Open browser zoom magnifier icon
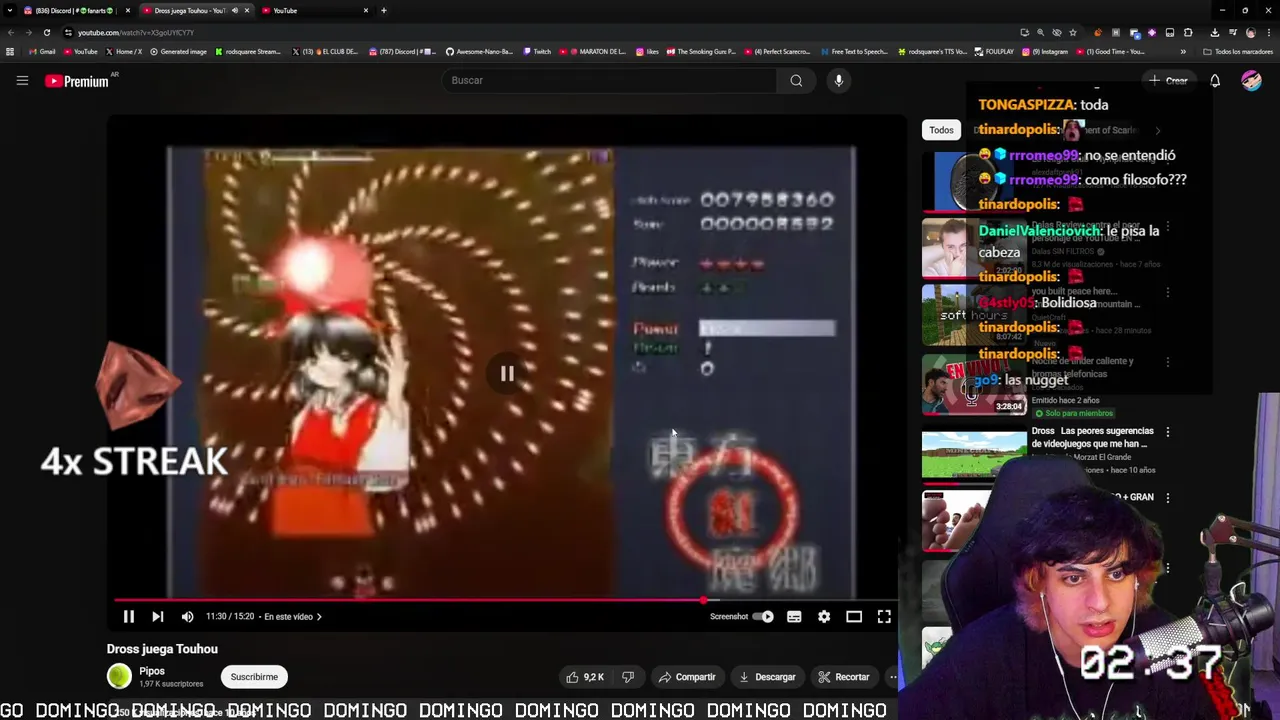This screenshot has width=1280, height=720. 1040,32
